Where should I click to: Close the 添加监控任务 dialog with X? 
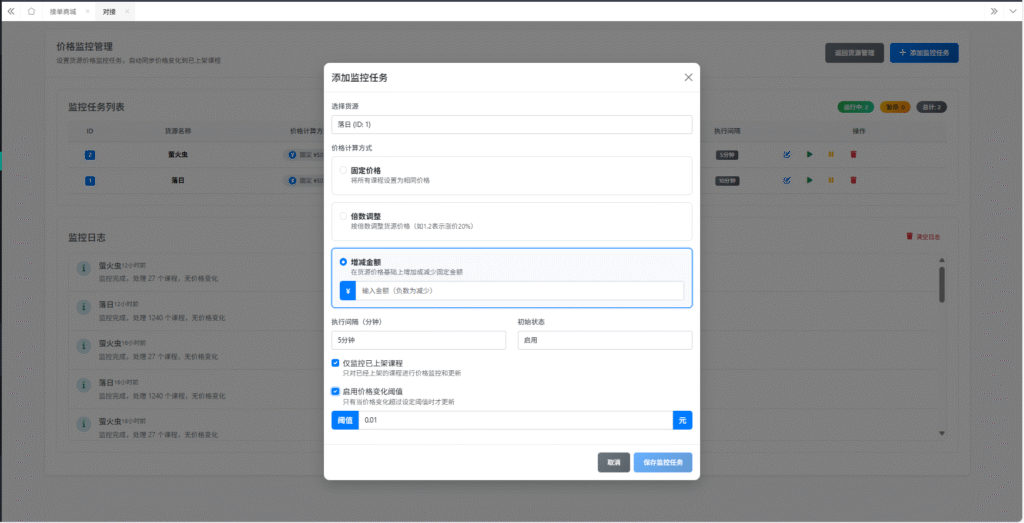688,77
